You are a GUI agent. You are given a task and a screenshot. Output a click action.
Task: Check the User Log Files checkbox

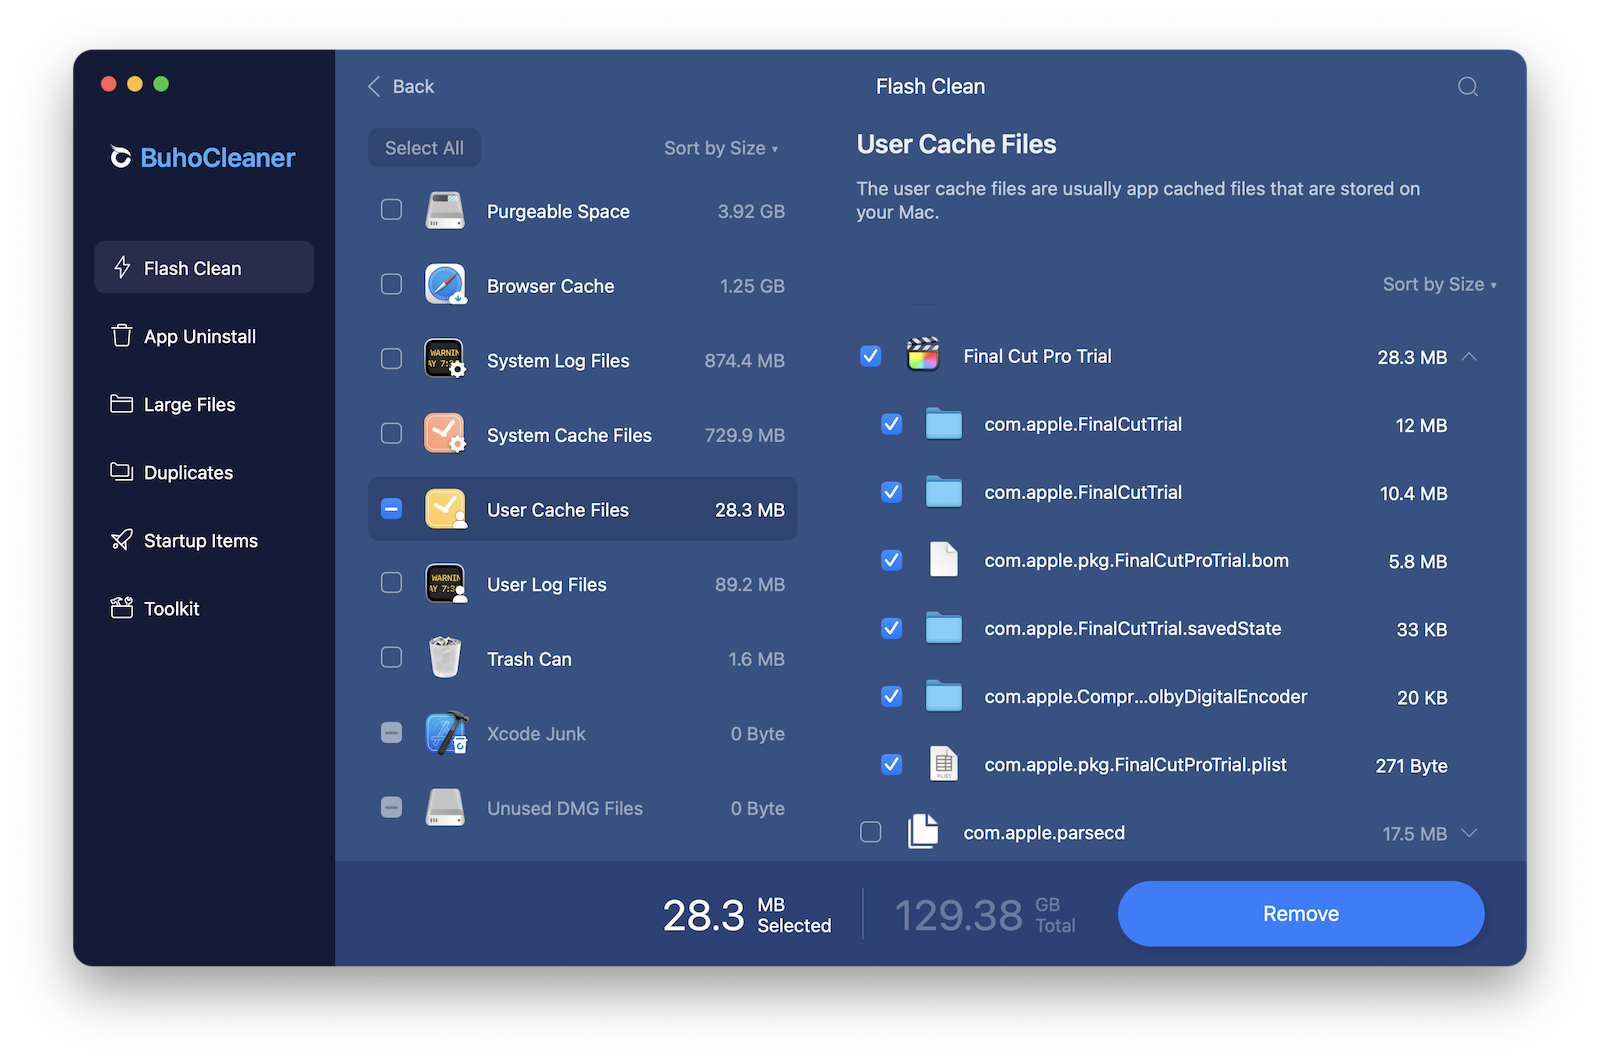pyautogui.click(x=391, y=583)
